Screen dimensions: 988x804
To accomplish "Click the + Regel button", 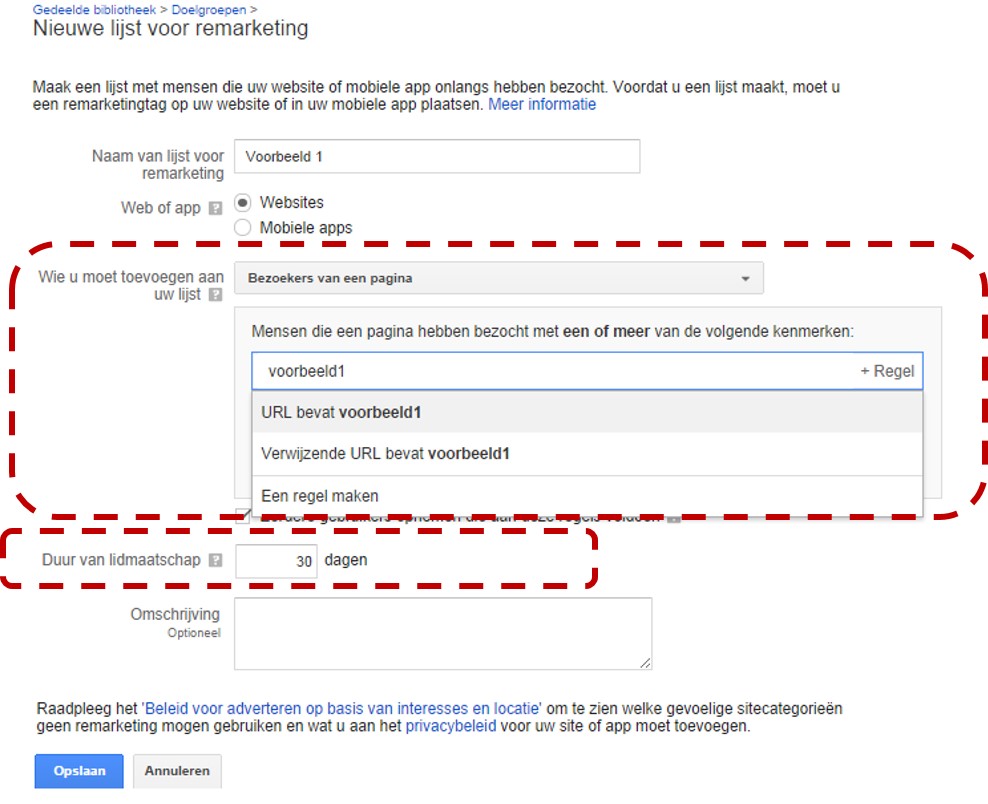I will 887,370.
